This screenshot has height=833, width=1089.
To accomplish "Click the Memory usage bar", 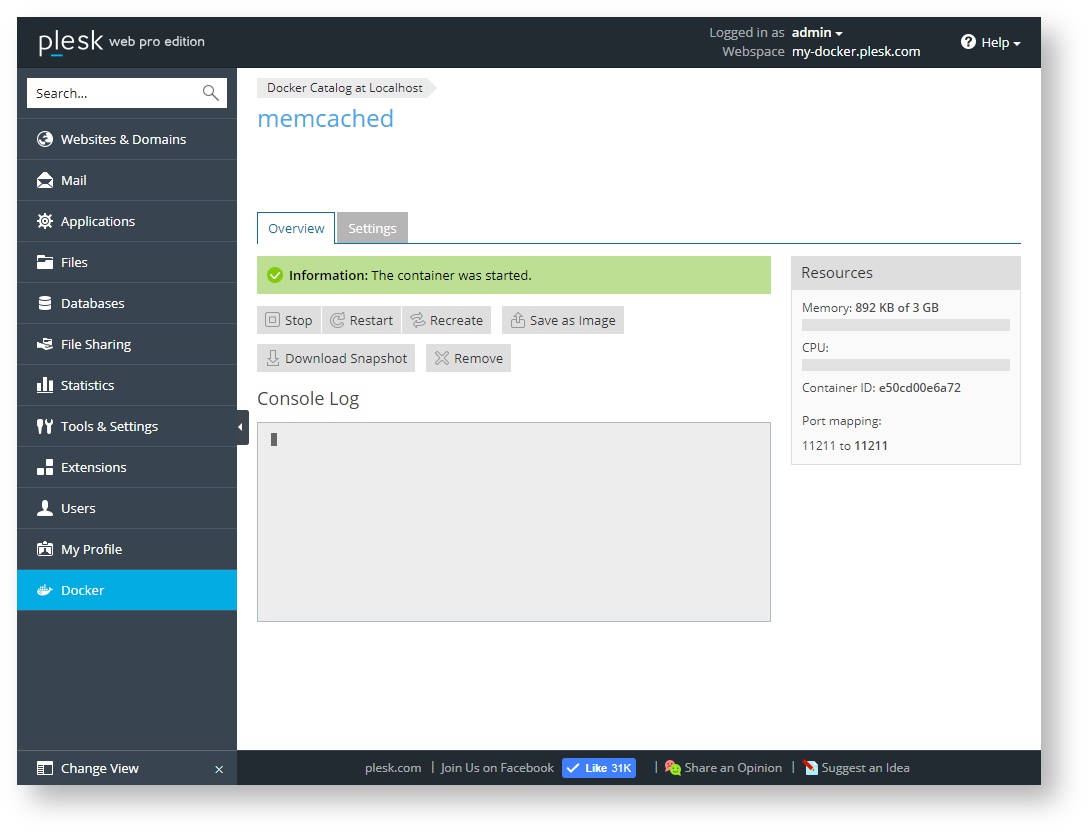I will tap(905, 325).
